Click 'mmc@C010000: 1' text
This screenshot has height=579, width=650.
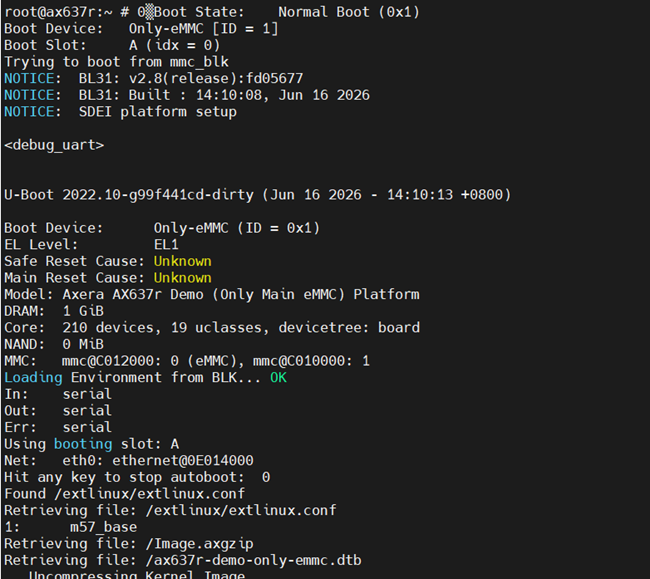pos(311,361)
